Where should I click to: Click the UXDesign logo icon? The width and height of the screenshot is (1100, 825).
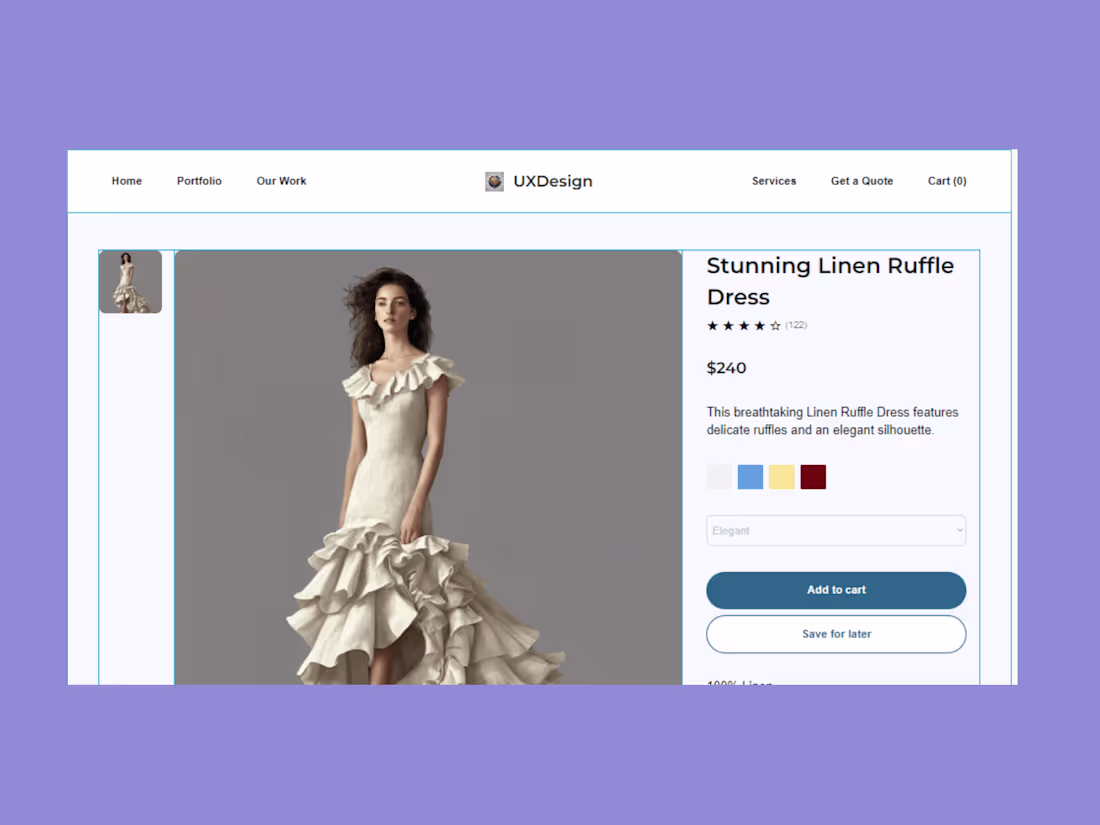tap(493, 181)
